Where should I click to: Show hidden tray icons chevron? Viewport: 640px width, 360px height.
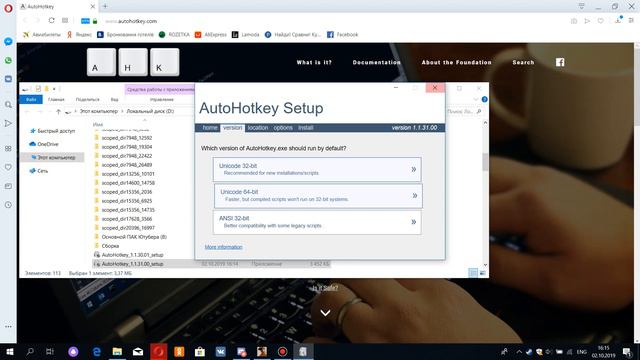tap(519, 351)
